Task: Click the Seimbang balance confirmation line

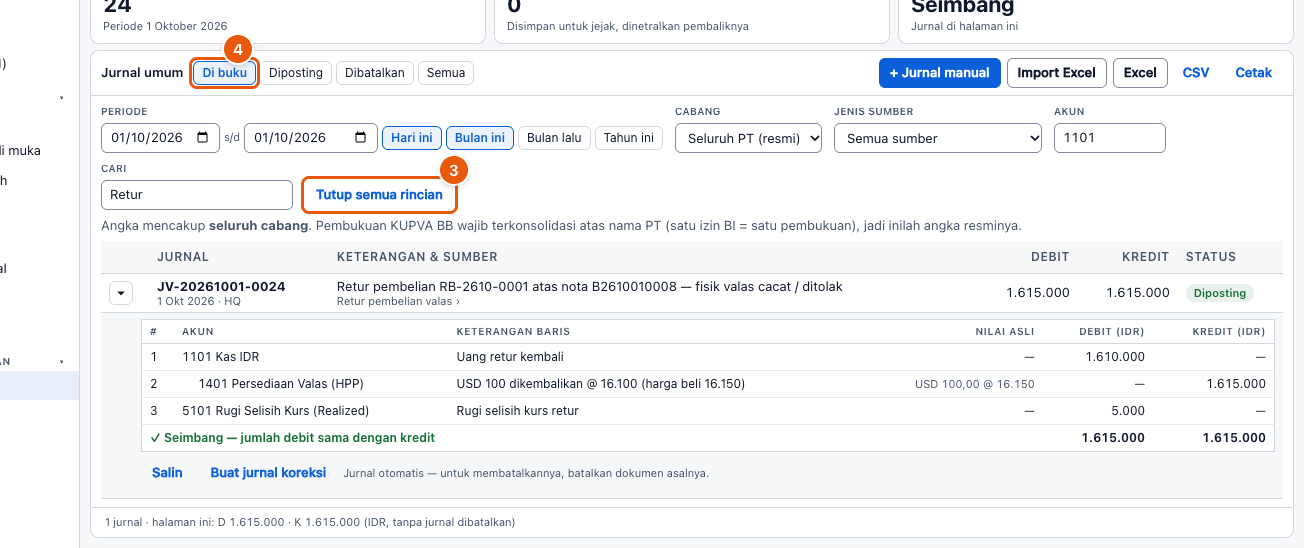Action: click(293, 438)
